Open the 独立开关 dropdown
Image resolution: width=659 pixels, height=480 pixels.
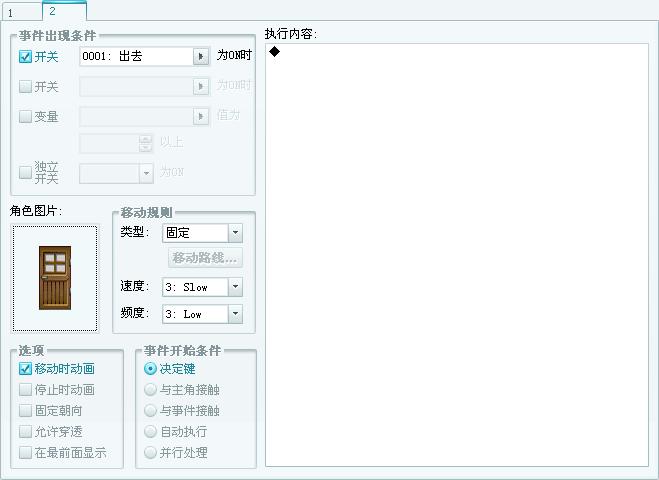[x=146, y=173]
